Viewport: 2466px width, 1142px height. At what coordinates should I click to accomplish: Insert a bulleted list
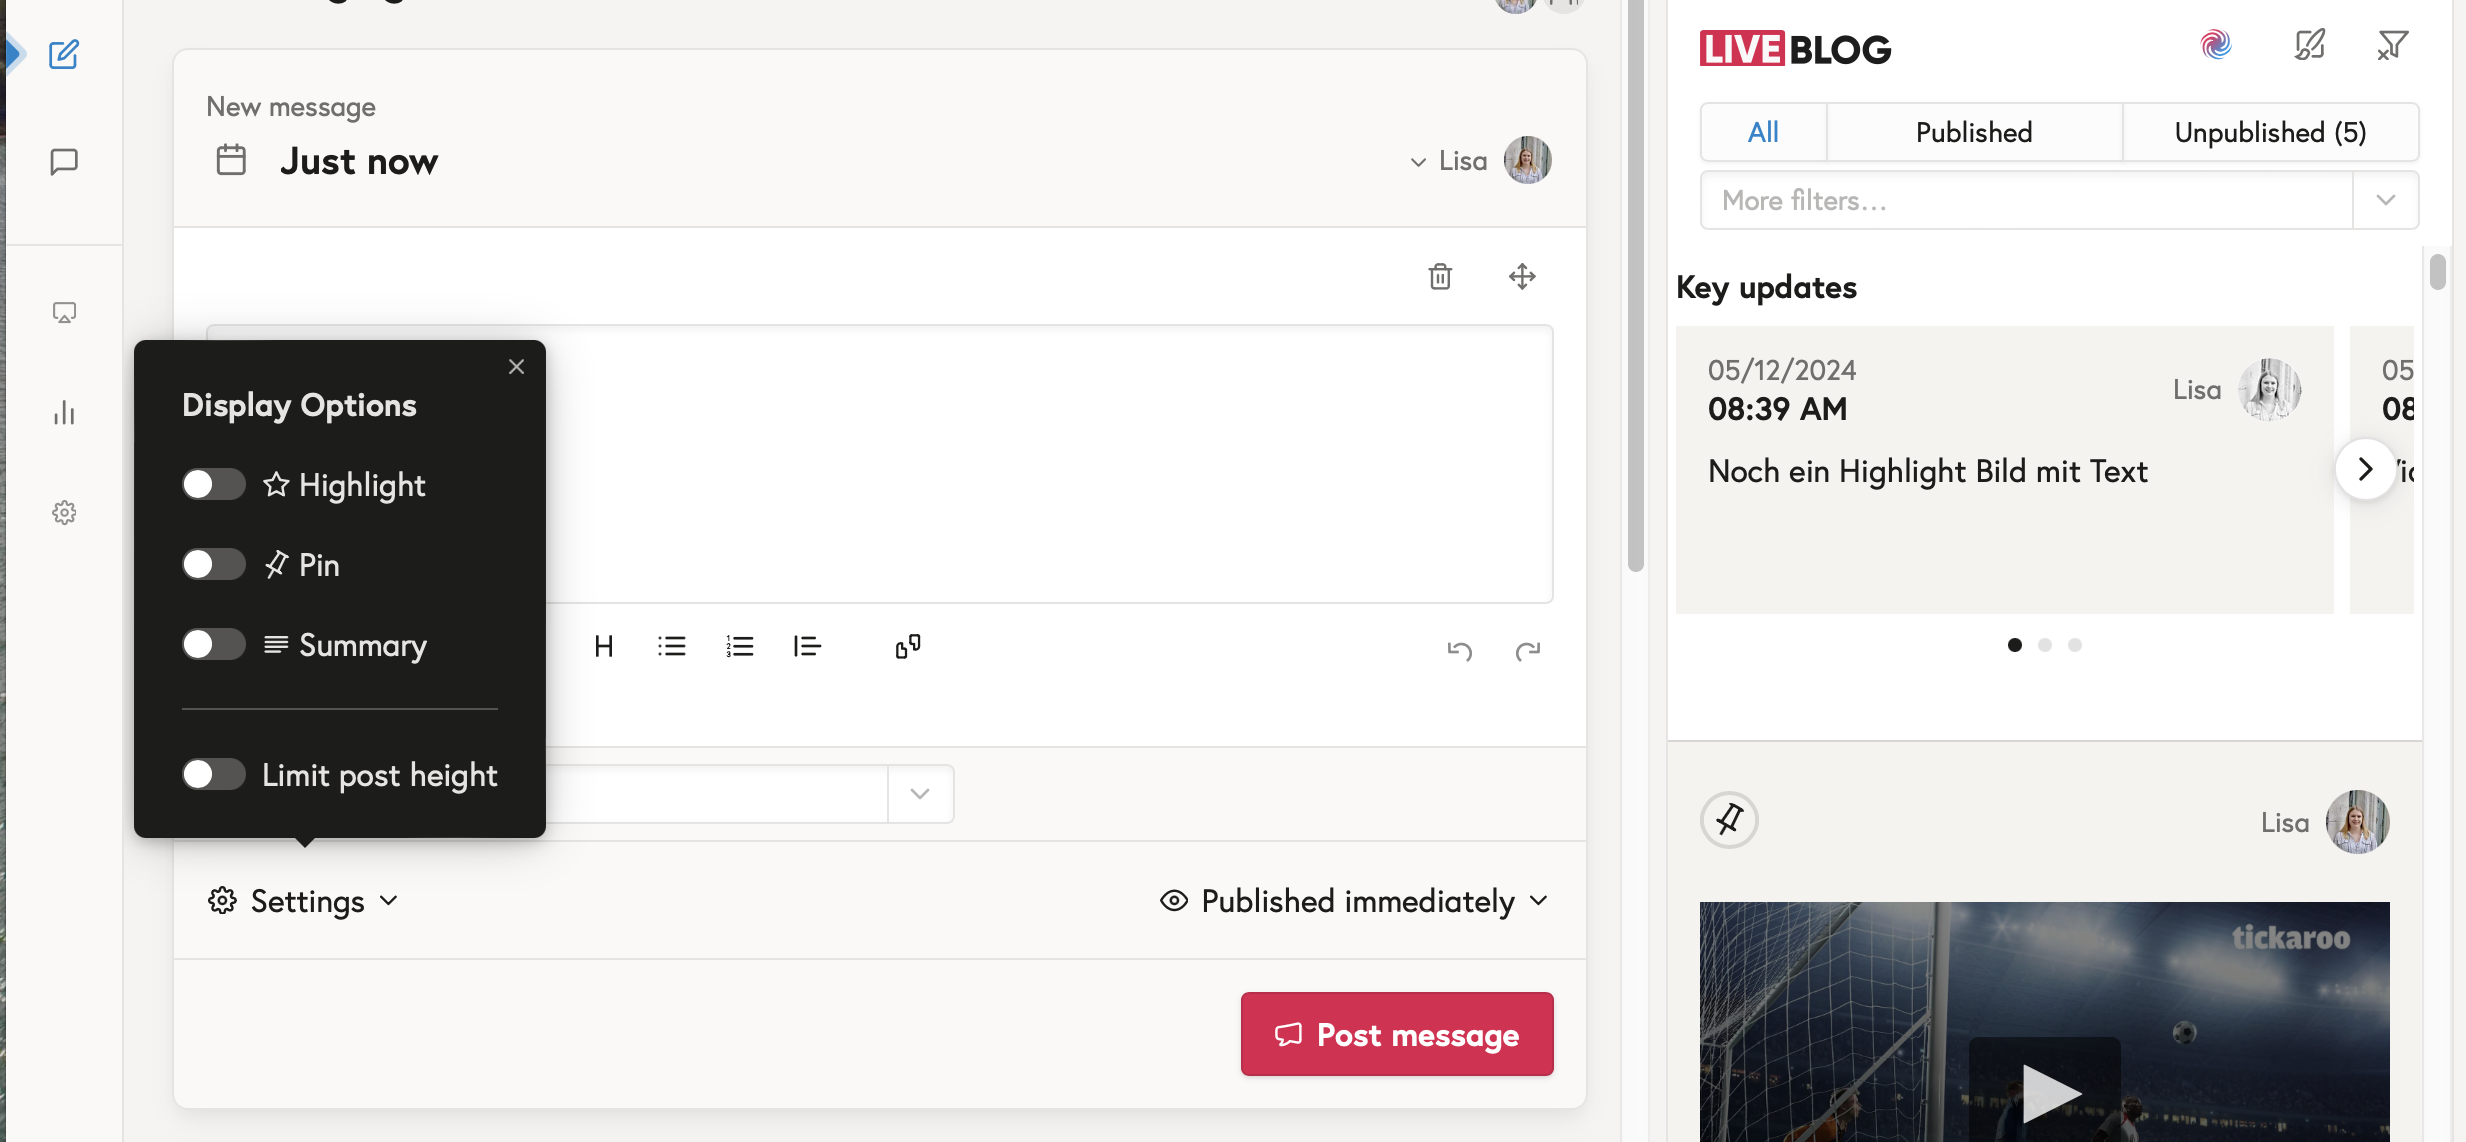coord(672,647)
